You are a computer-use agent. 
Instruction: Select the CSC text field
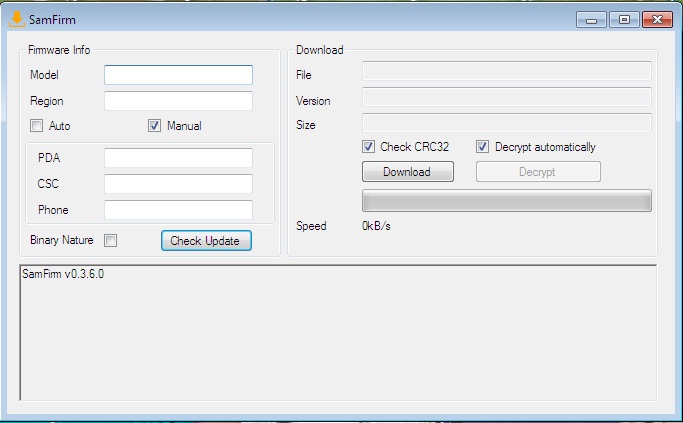pos(178,184)
